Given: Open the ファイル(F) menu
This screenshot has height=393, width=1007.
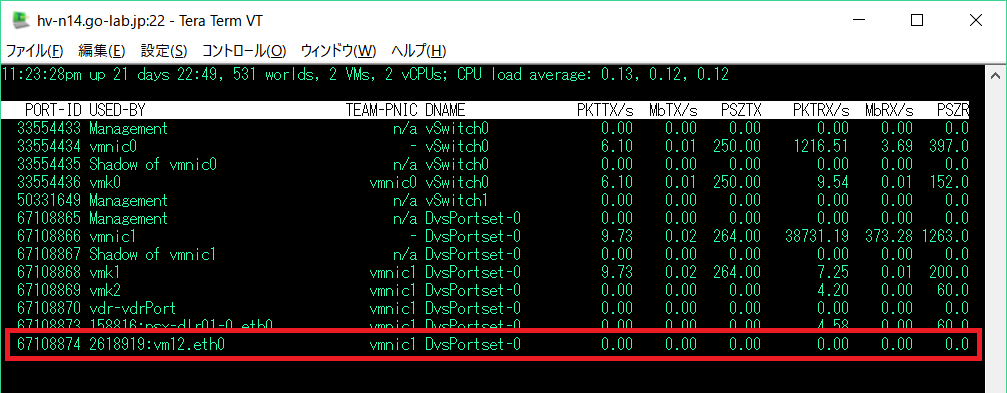Looking at the screenshot, I should coord(35,51).
